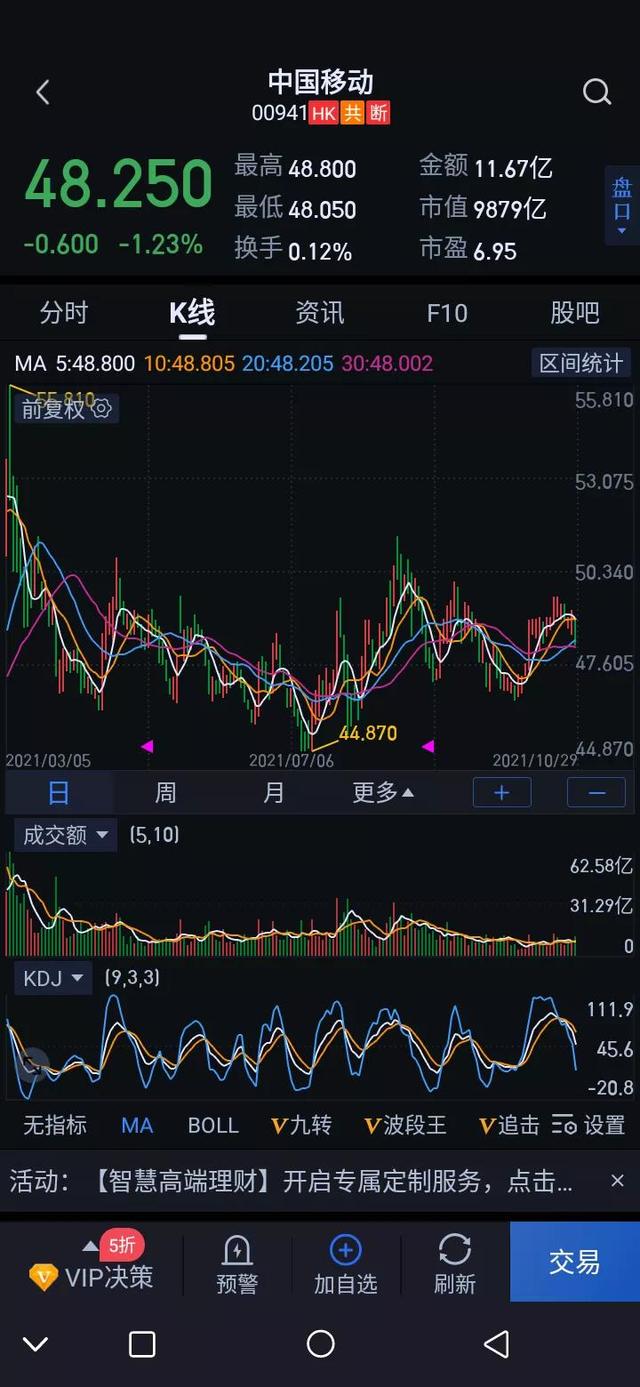640x1387 pixels.
Task: Tap the current price 48.250
Action: 118,185
